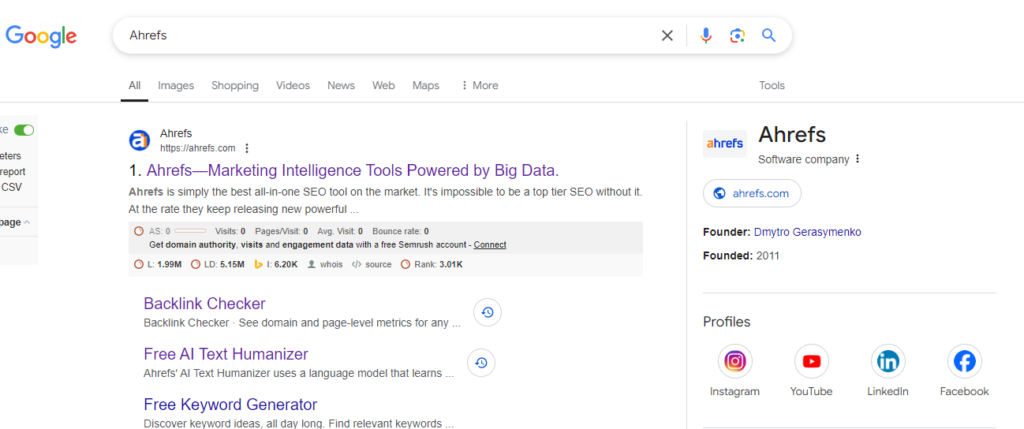Expand the More search filters menu

(x=479, y=86)
